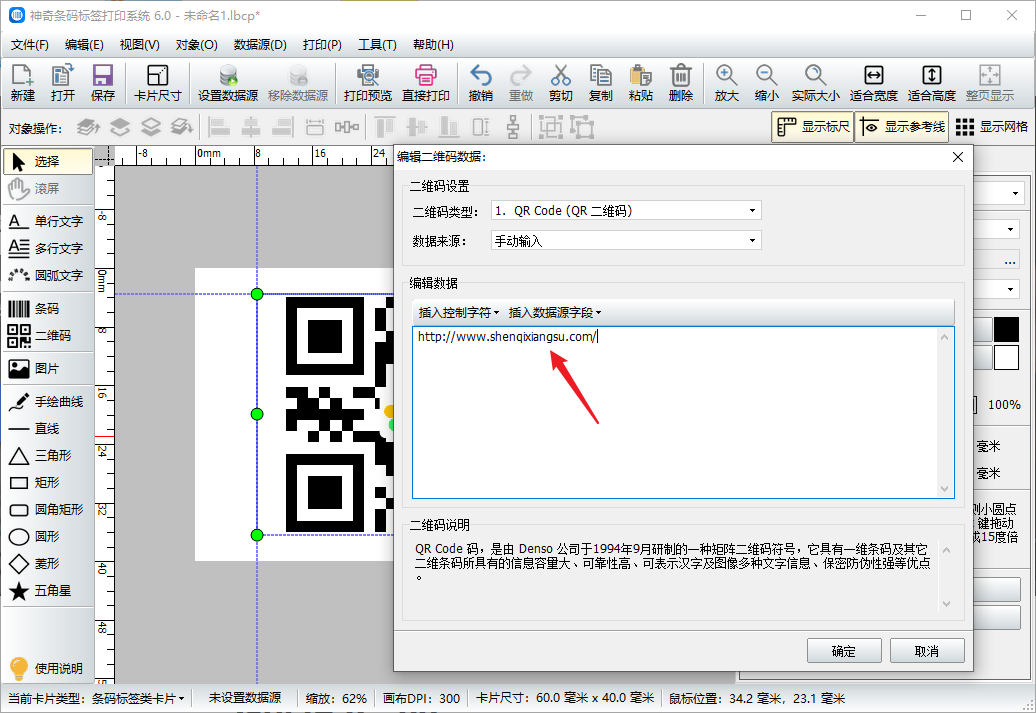
Task: Open 打印预览 print preview
Action: [367, 83]
